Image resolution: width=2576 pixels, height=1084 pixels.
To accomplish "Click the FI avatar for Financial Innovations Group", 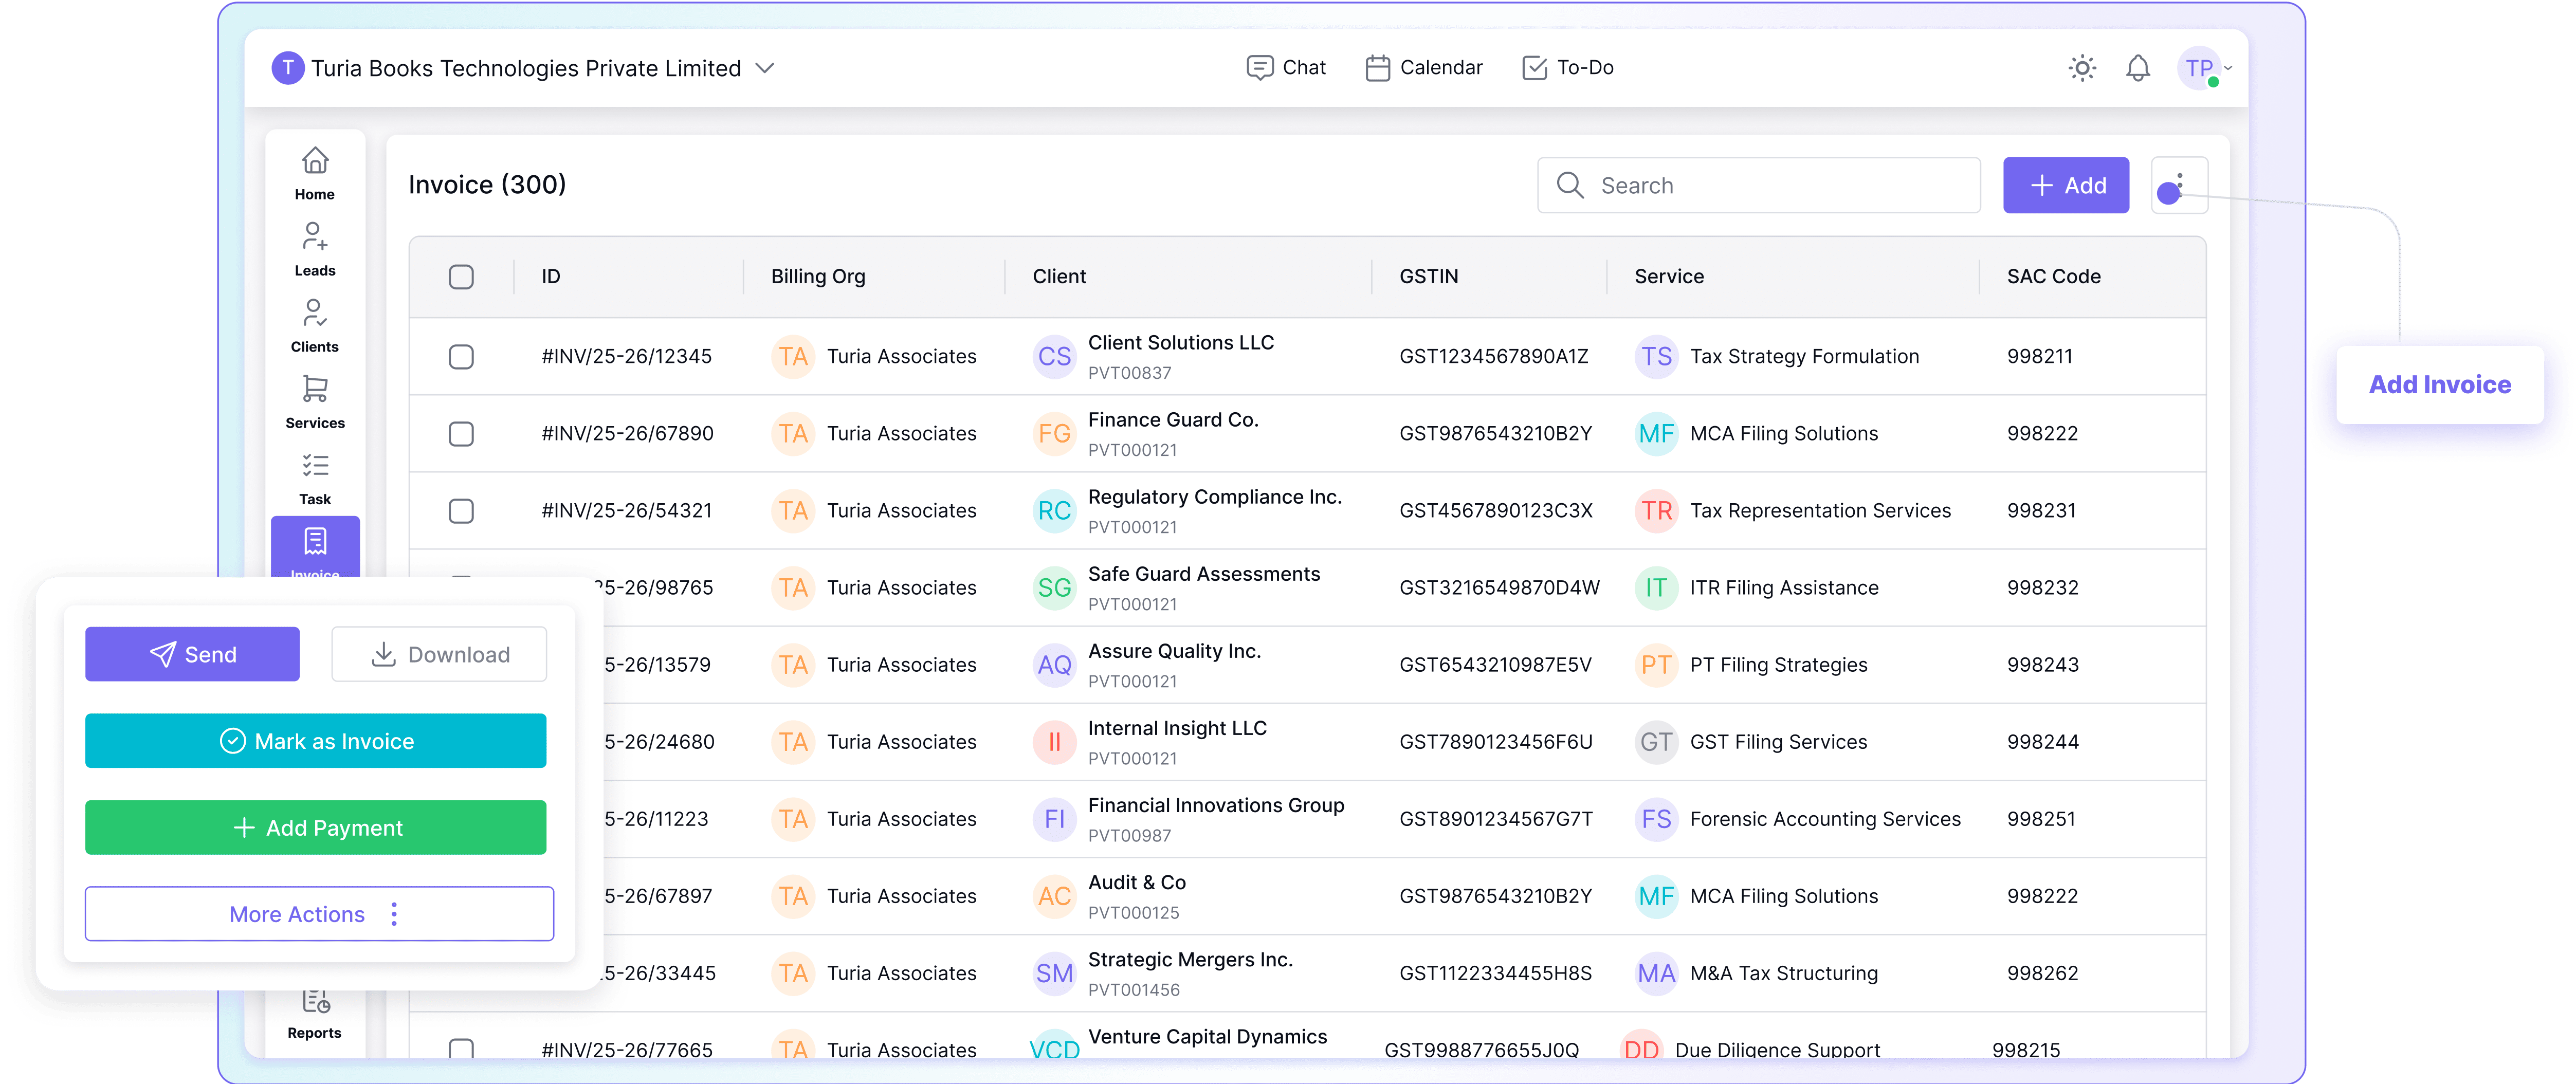I will [1054, 819].
